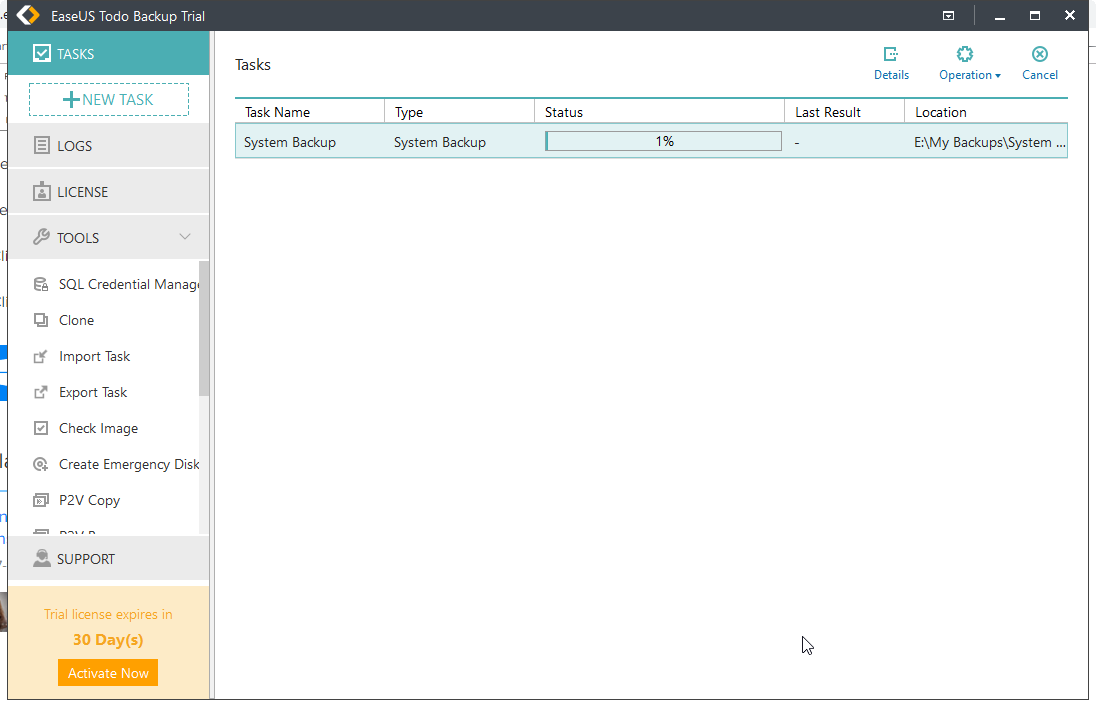
Task: Click the LOGS list icon
Action: pyautogui.click(x=42, y=145)
